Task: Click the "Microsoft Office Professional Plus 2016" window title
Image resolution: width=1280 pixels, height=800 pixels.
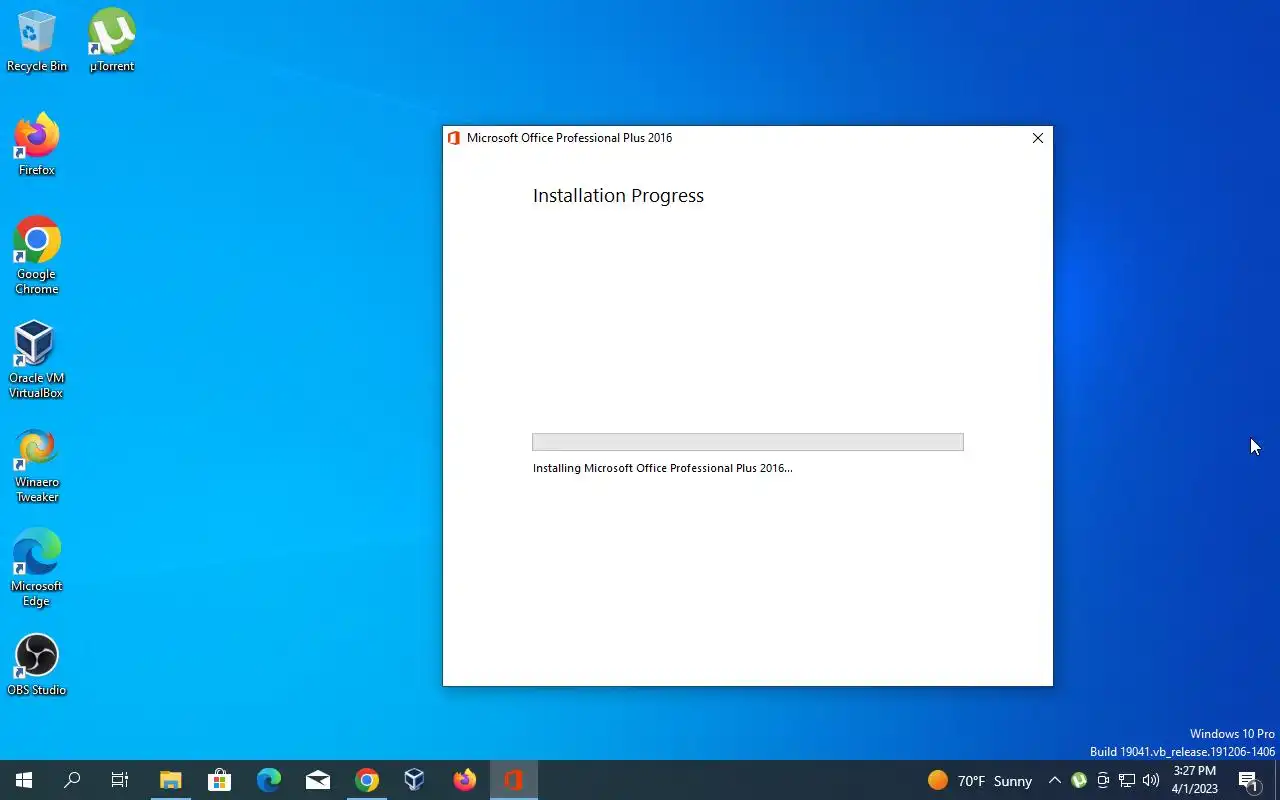Action: (x=569, y=138)
